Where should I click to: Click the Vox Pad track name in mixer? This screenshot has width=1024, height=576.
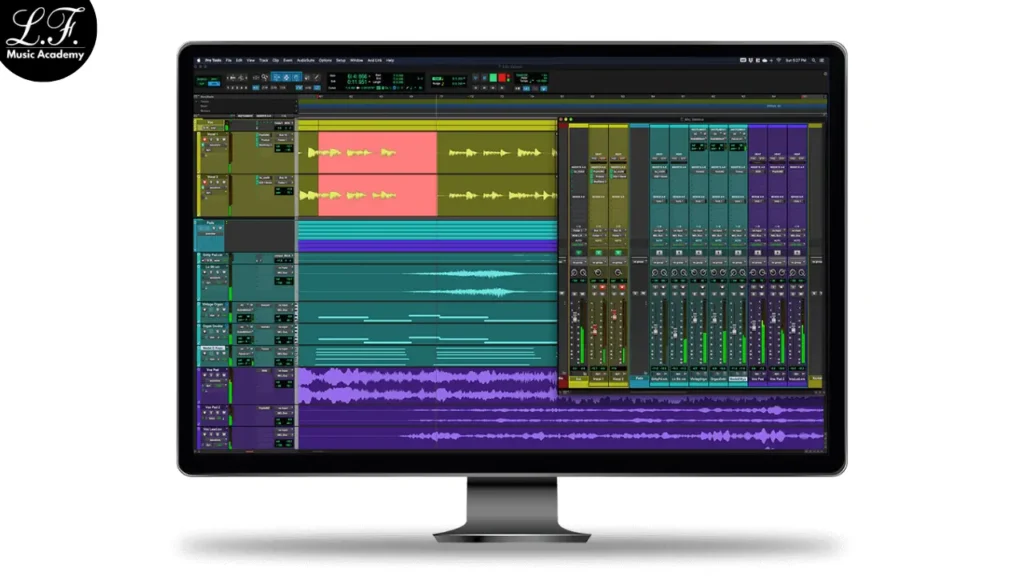coord(757,379)
